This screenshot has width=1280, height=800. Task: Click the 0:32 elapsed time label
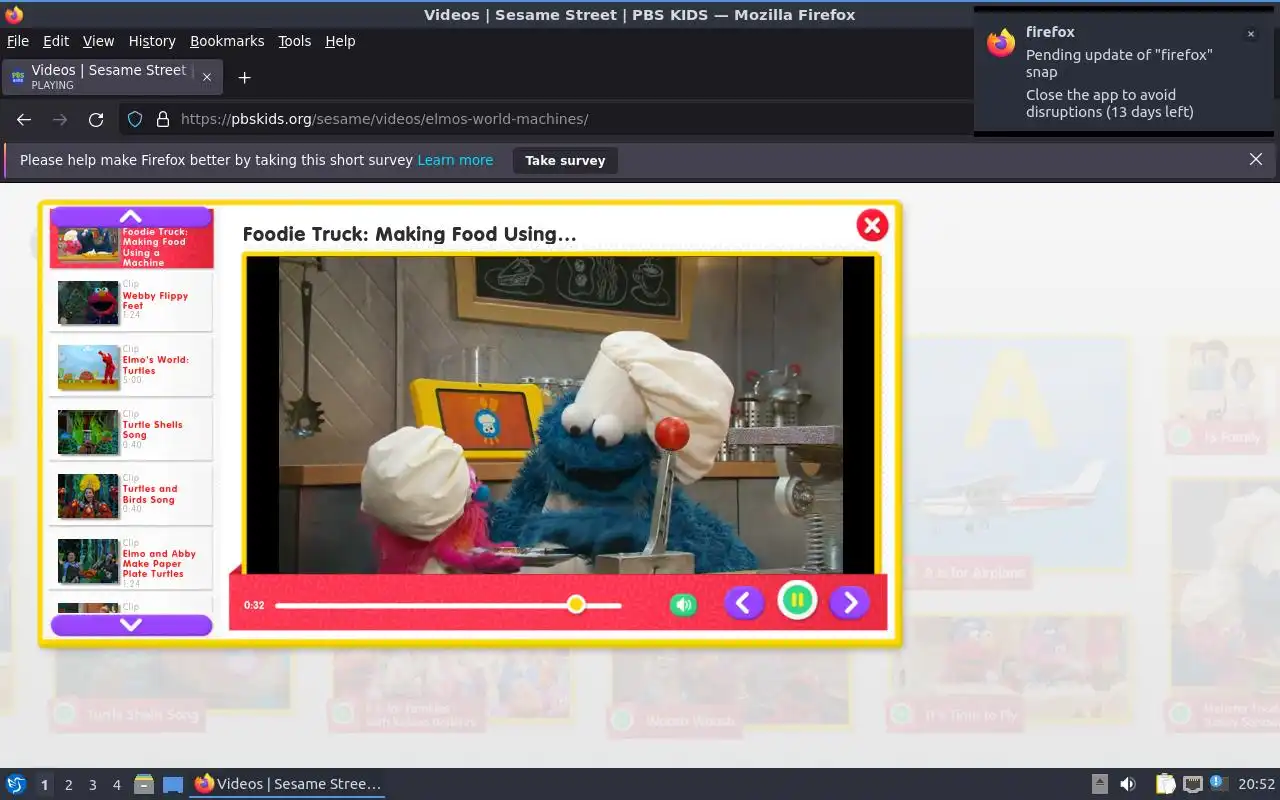click(254, 605)
